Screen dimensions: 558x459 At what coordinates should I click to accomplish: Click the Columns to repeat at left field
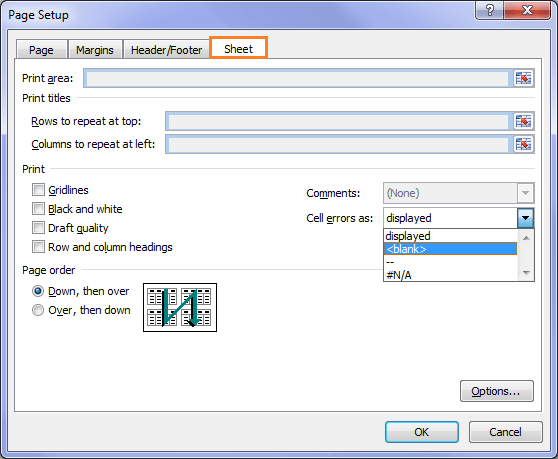coord(339,144)
